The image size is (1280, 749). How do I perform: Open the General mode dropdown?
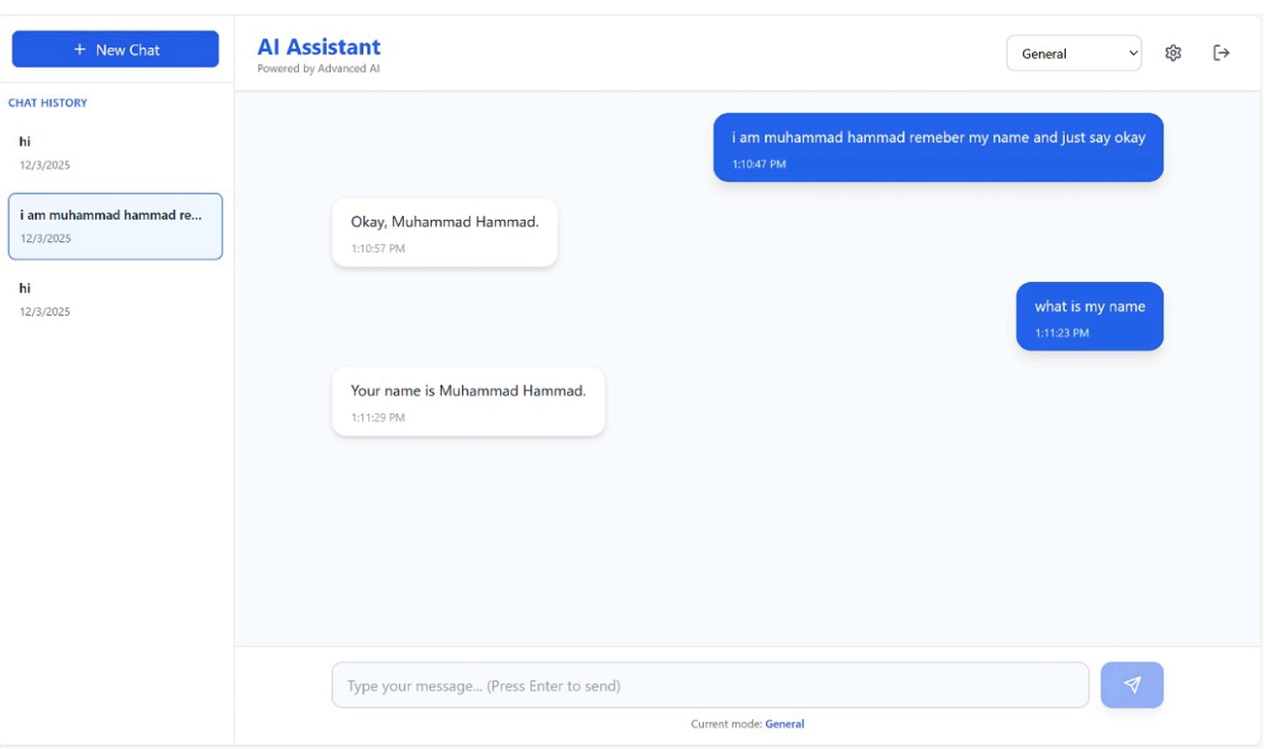pos(1074,53)
